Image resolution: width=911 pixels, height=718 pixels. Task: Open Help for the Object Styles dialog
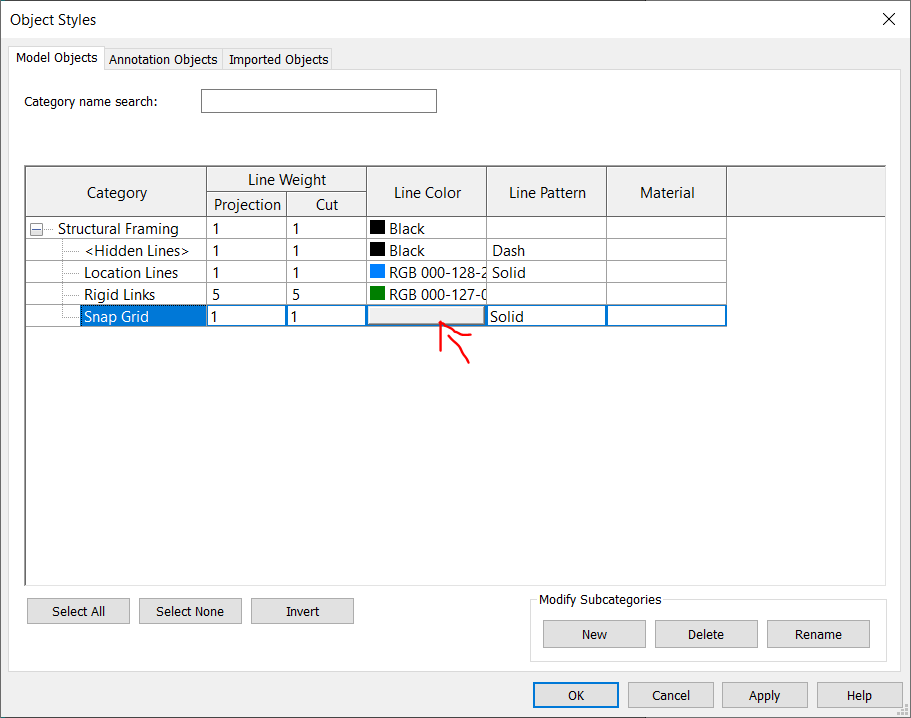tap(859, 695)
